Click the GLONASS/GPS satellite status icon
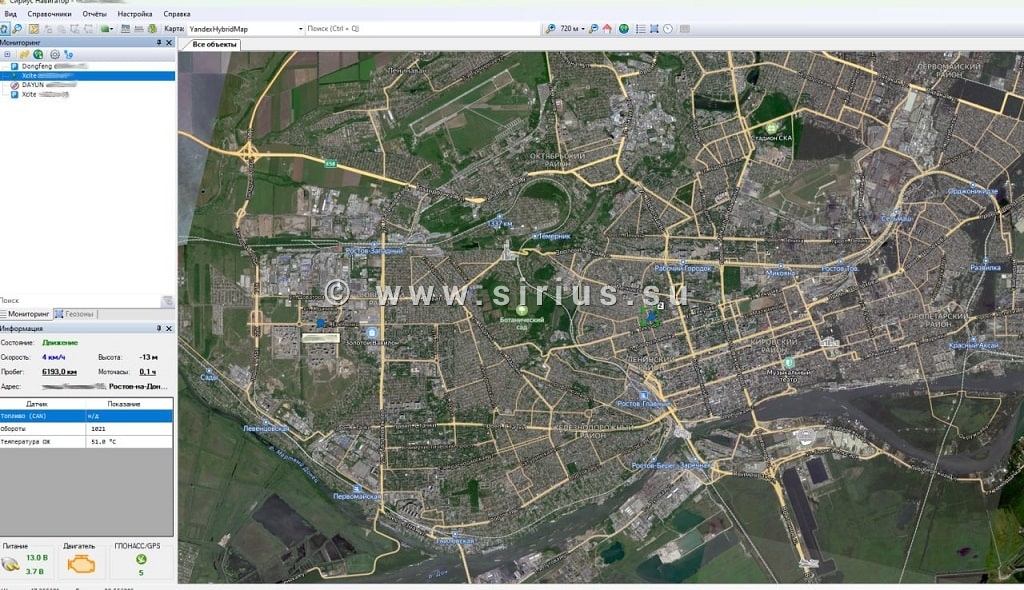Viewport: 1024px width, 590px height. tap(141, 559)
